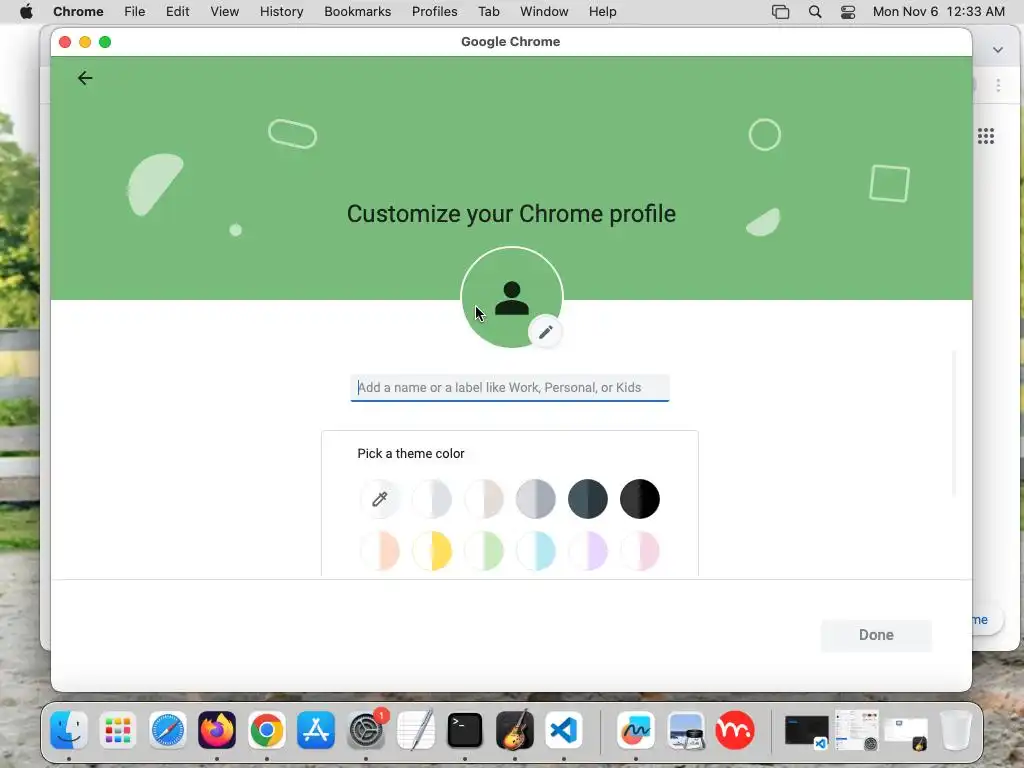This screenshot has height=768, width=1024.
Task: Click the Done button
Action: pos(876,635)
